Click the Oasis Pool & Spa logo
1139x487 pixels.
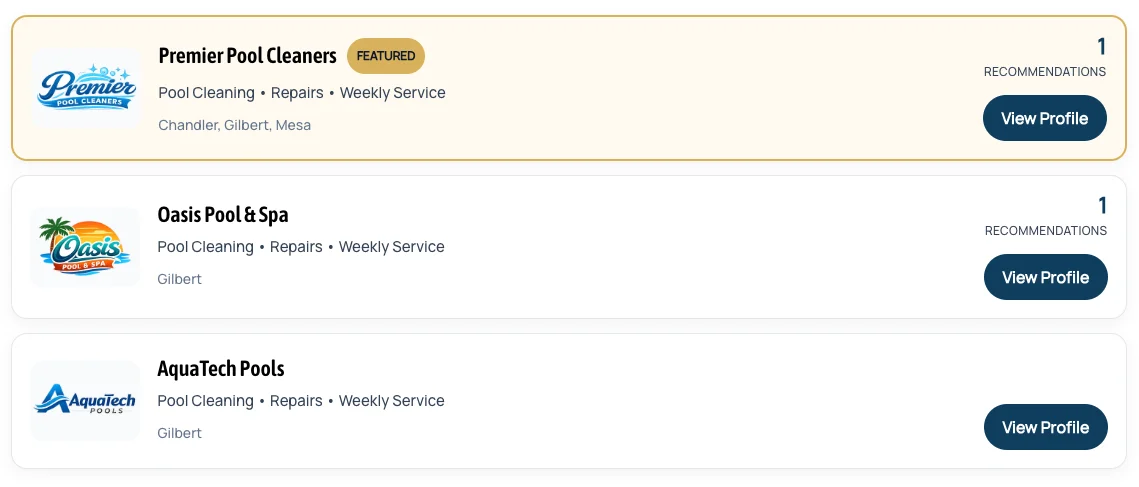click(x=85, y=247)
